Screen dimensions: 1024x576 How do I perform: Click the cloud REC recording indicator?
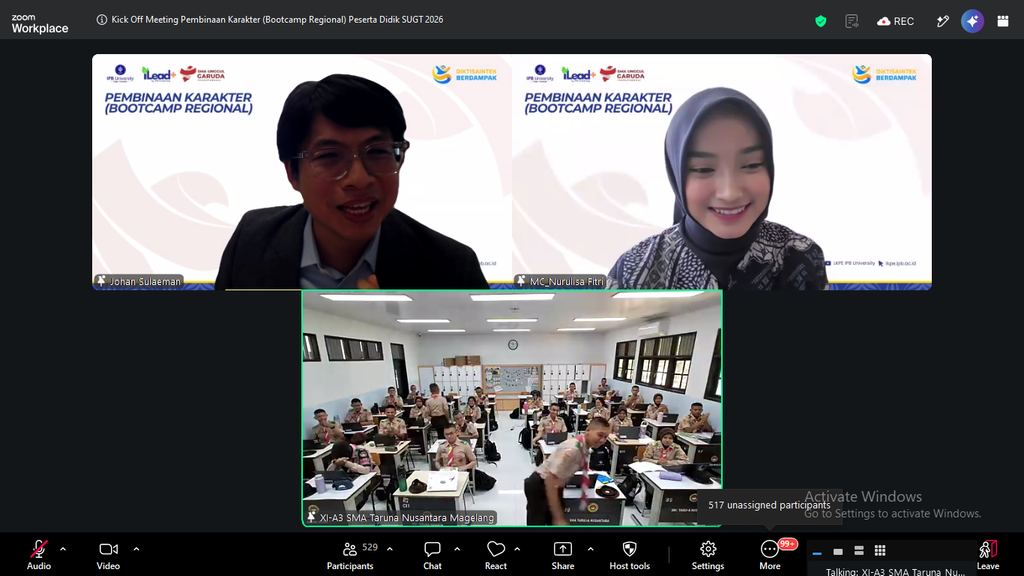[896, 21]
